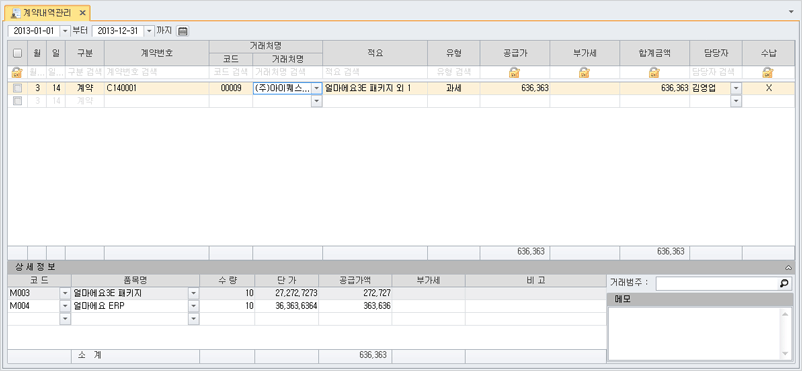The height and width of the screenshot is (371, 802).
Task: Click the 비고 column header in details
Action: coord(535,280)
